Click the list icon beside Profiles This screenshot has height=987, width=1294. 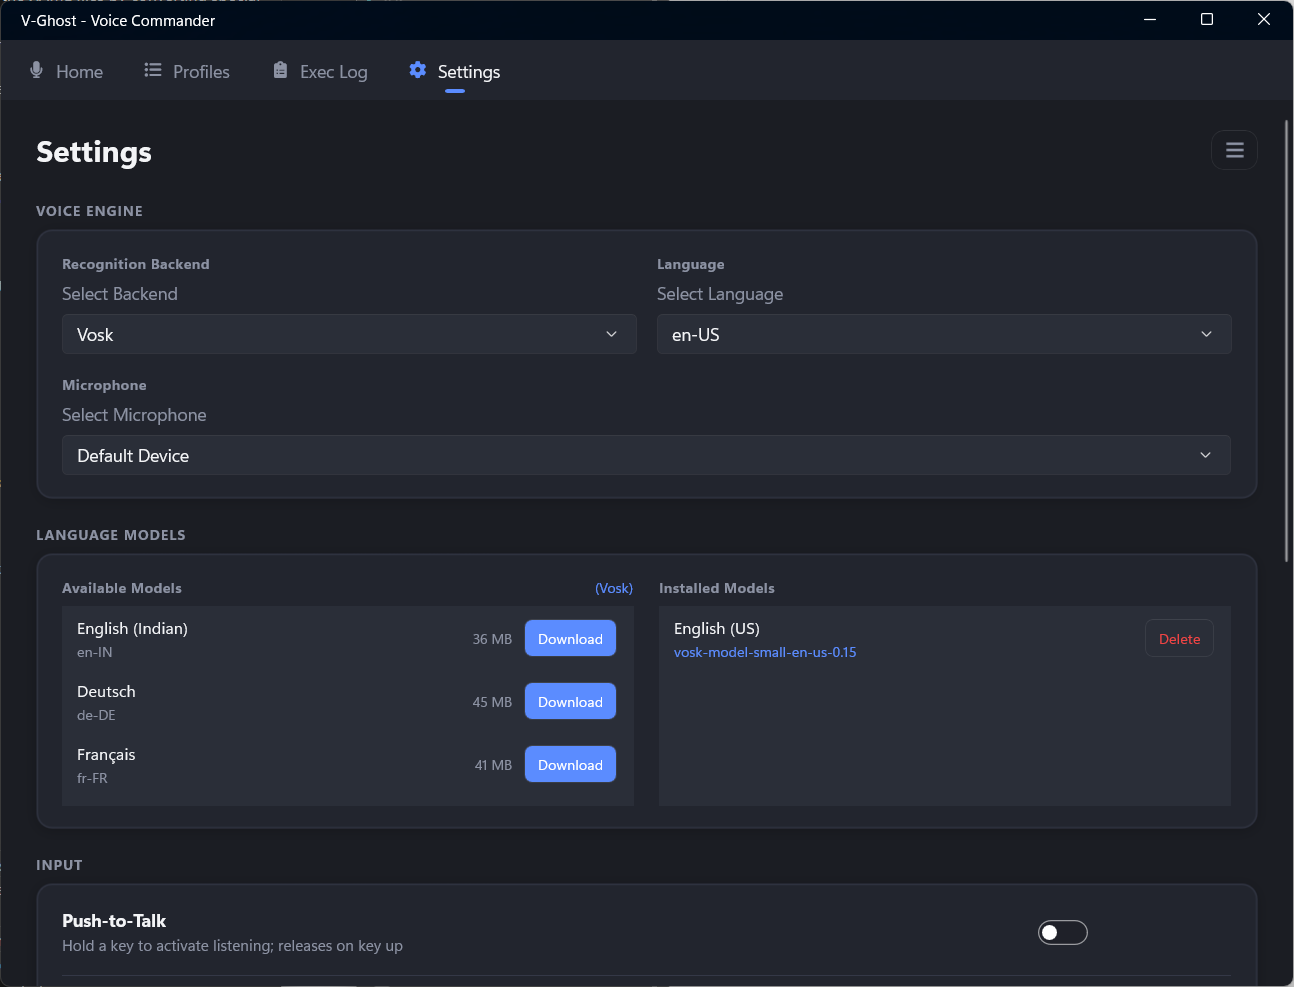(153, 70)
